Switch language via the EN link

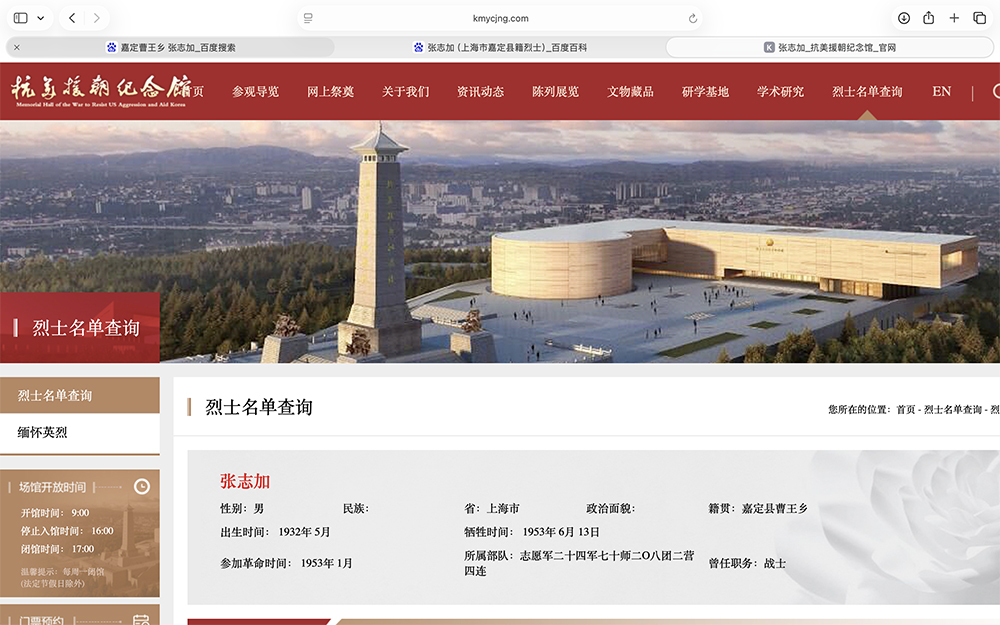tap(941, 91)
